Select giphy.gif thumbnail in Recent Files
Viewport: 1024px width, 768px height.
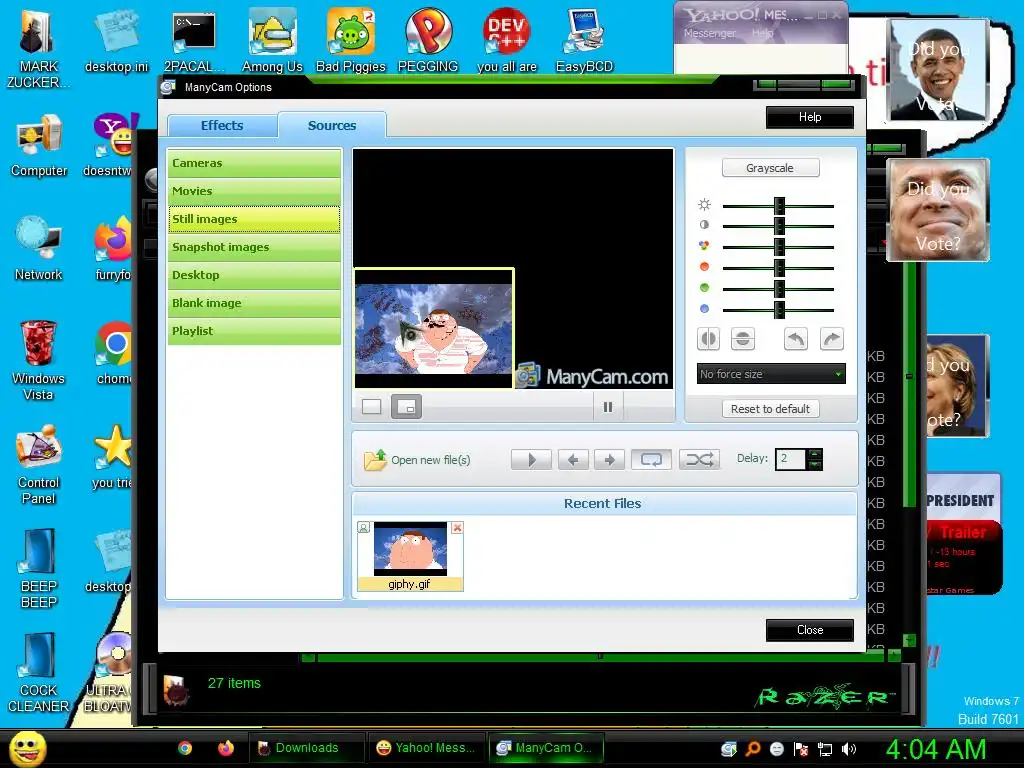(x=410, y=556)
